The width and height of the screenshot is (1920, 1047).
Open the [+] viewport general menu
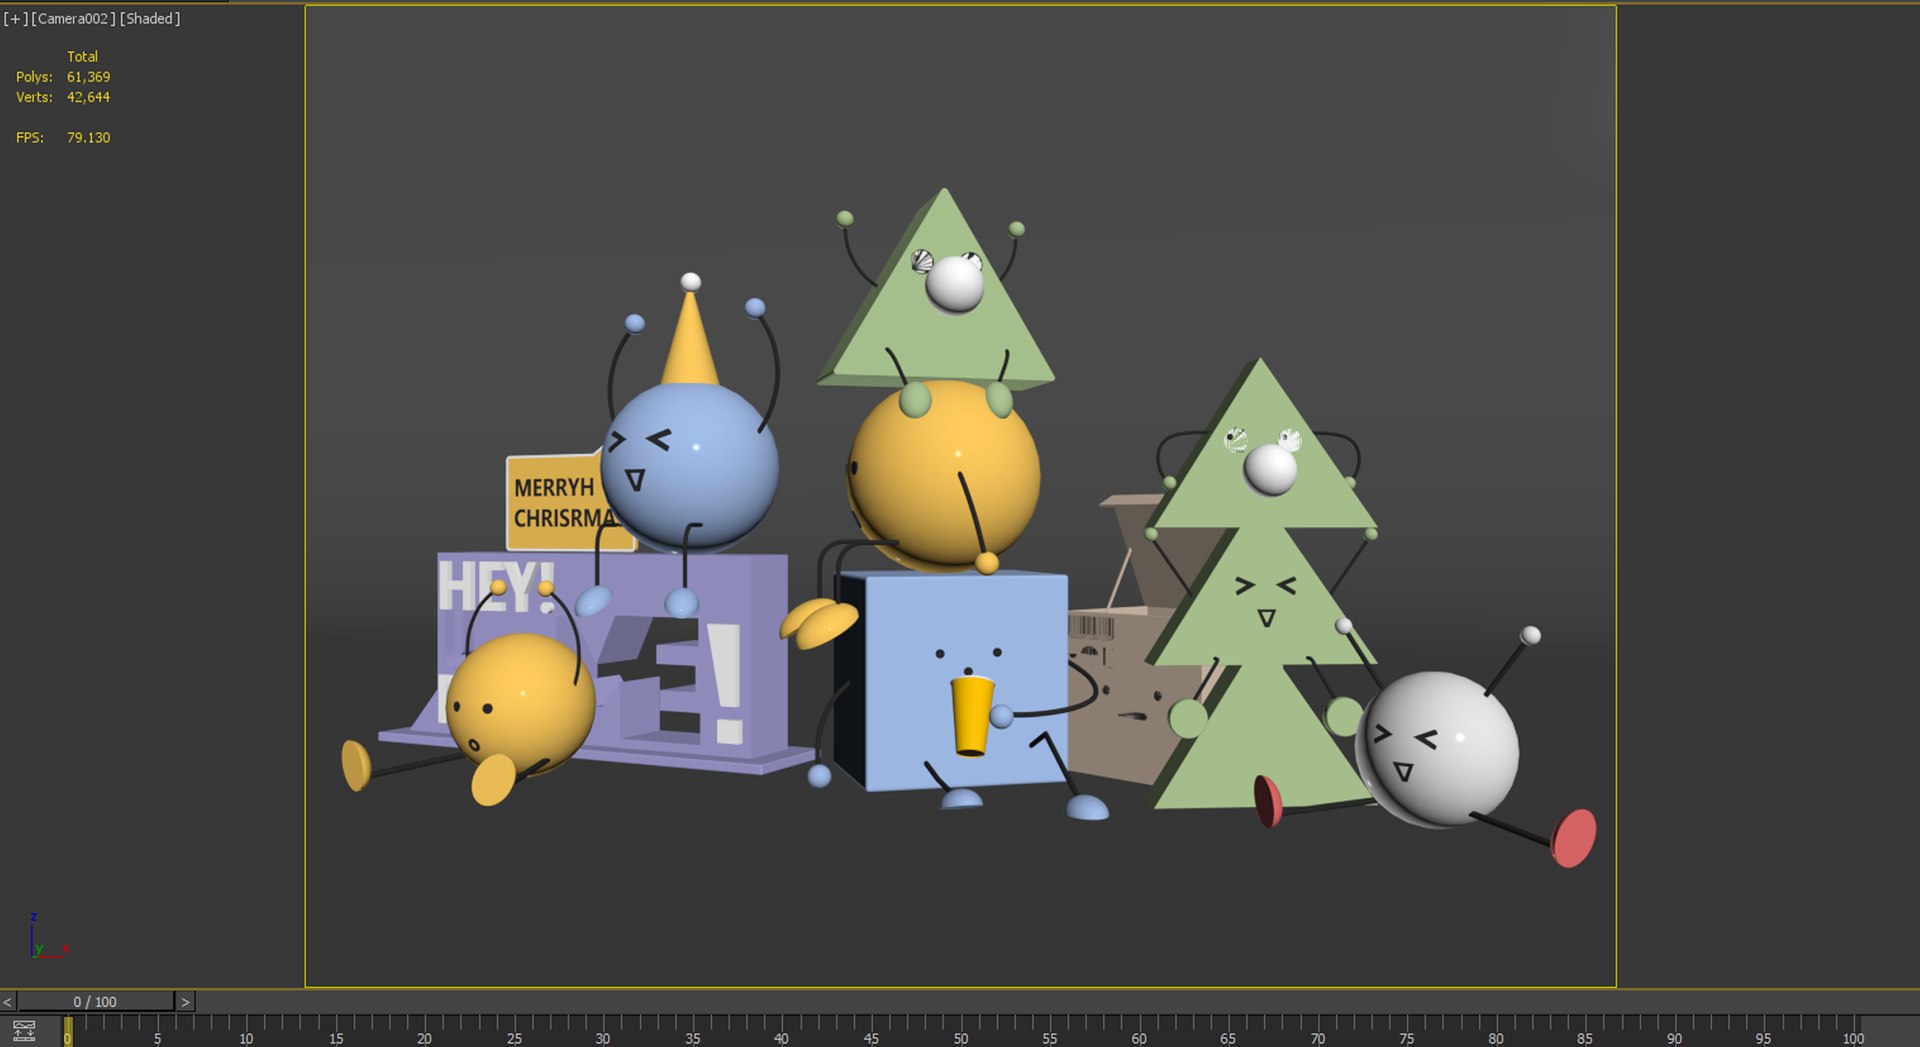click(x=15, y=18)
